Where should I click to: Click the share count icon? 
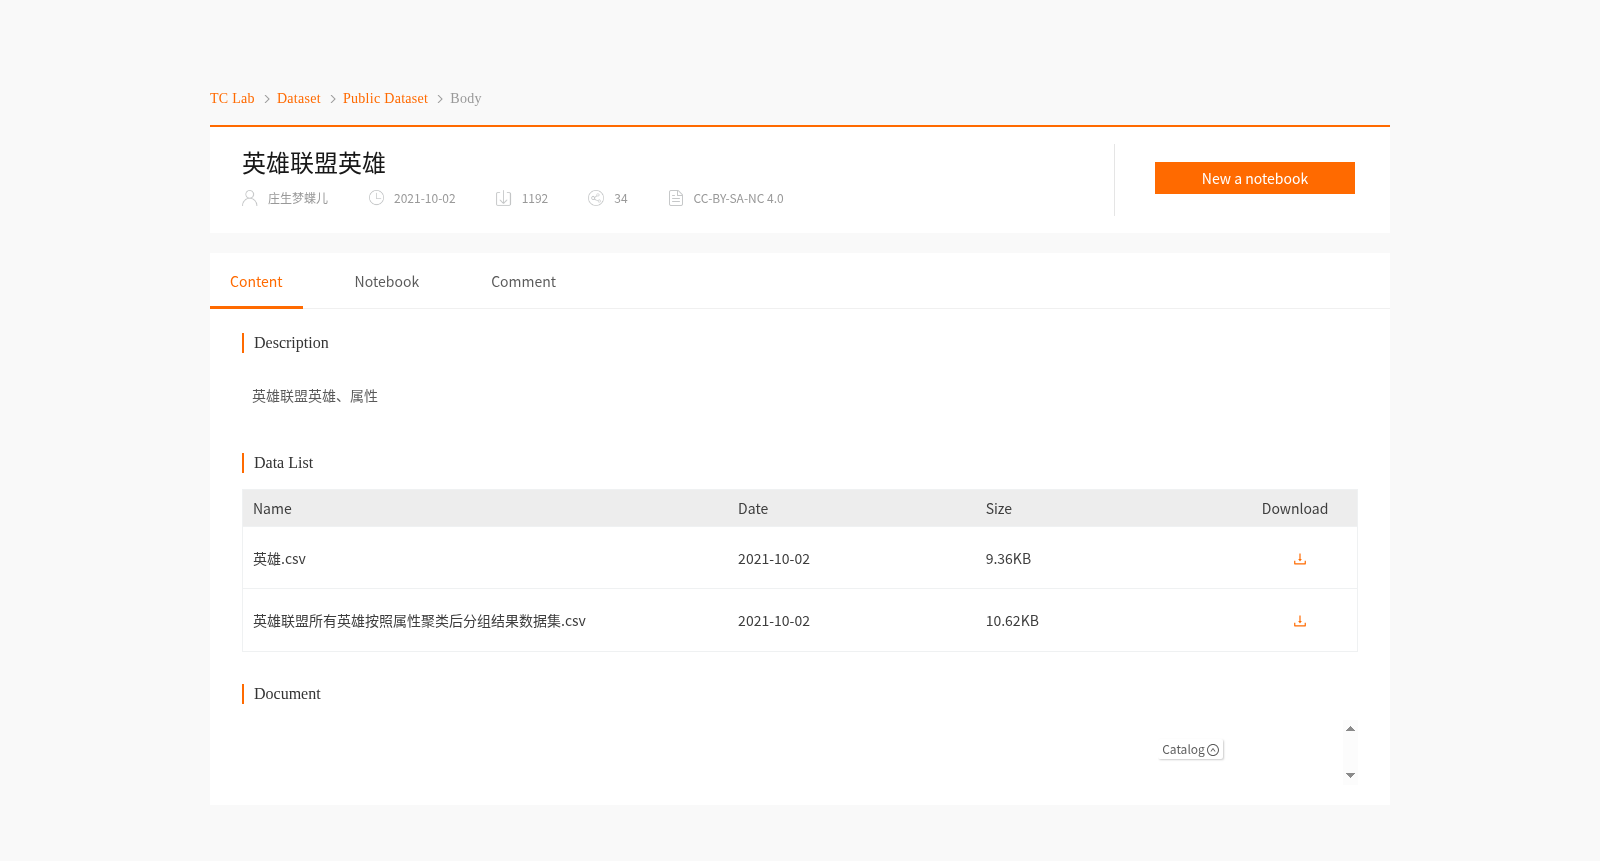[x=596, y=198]
